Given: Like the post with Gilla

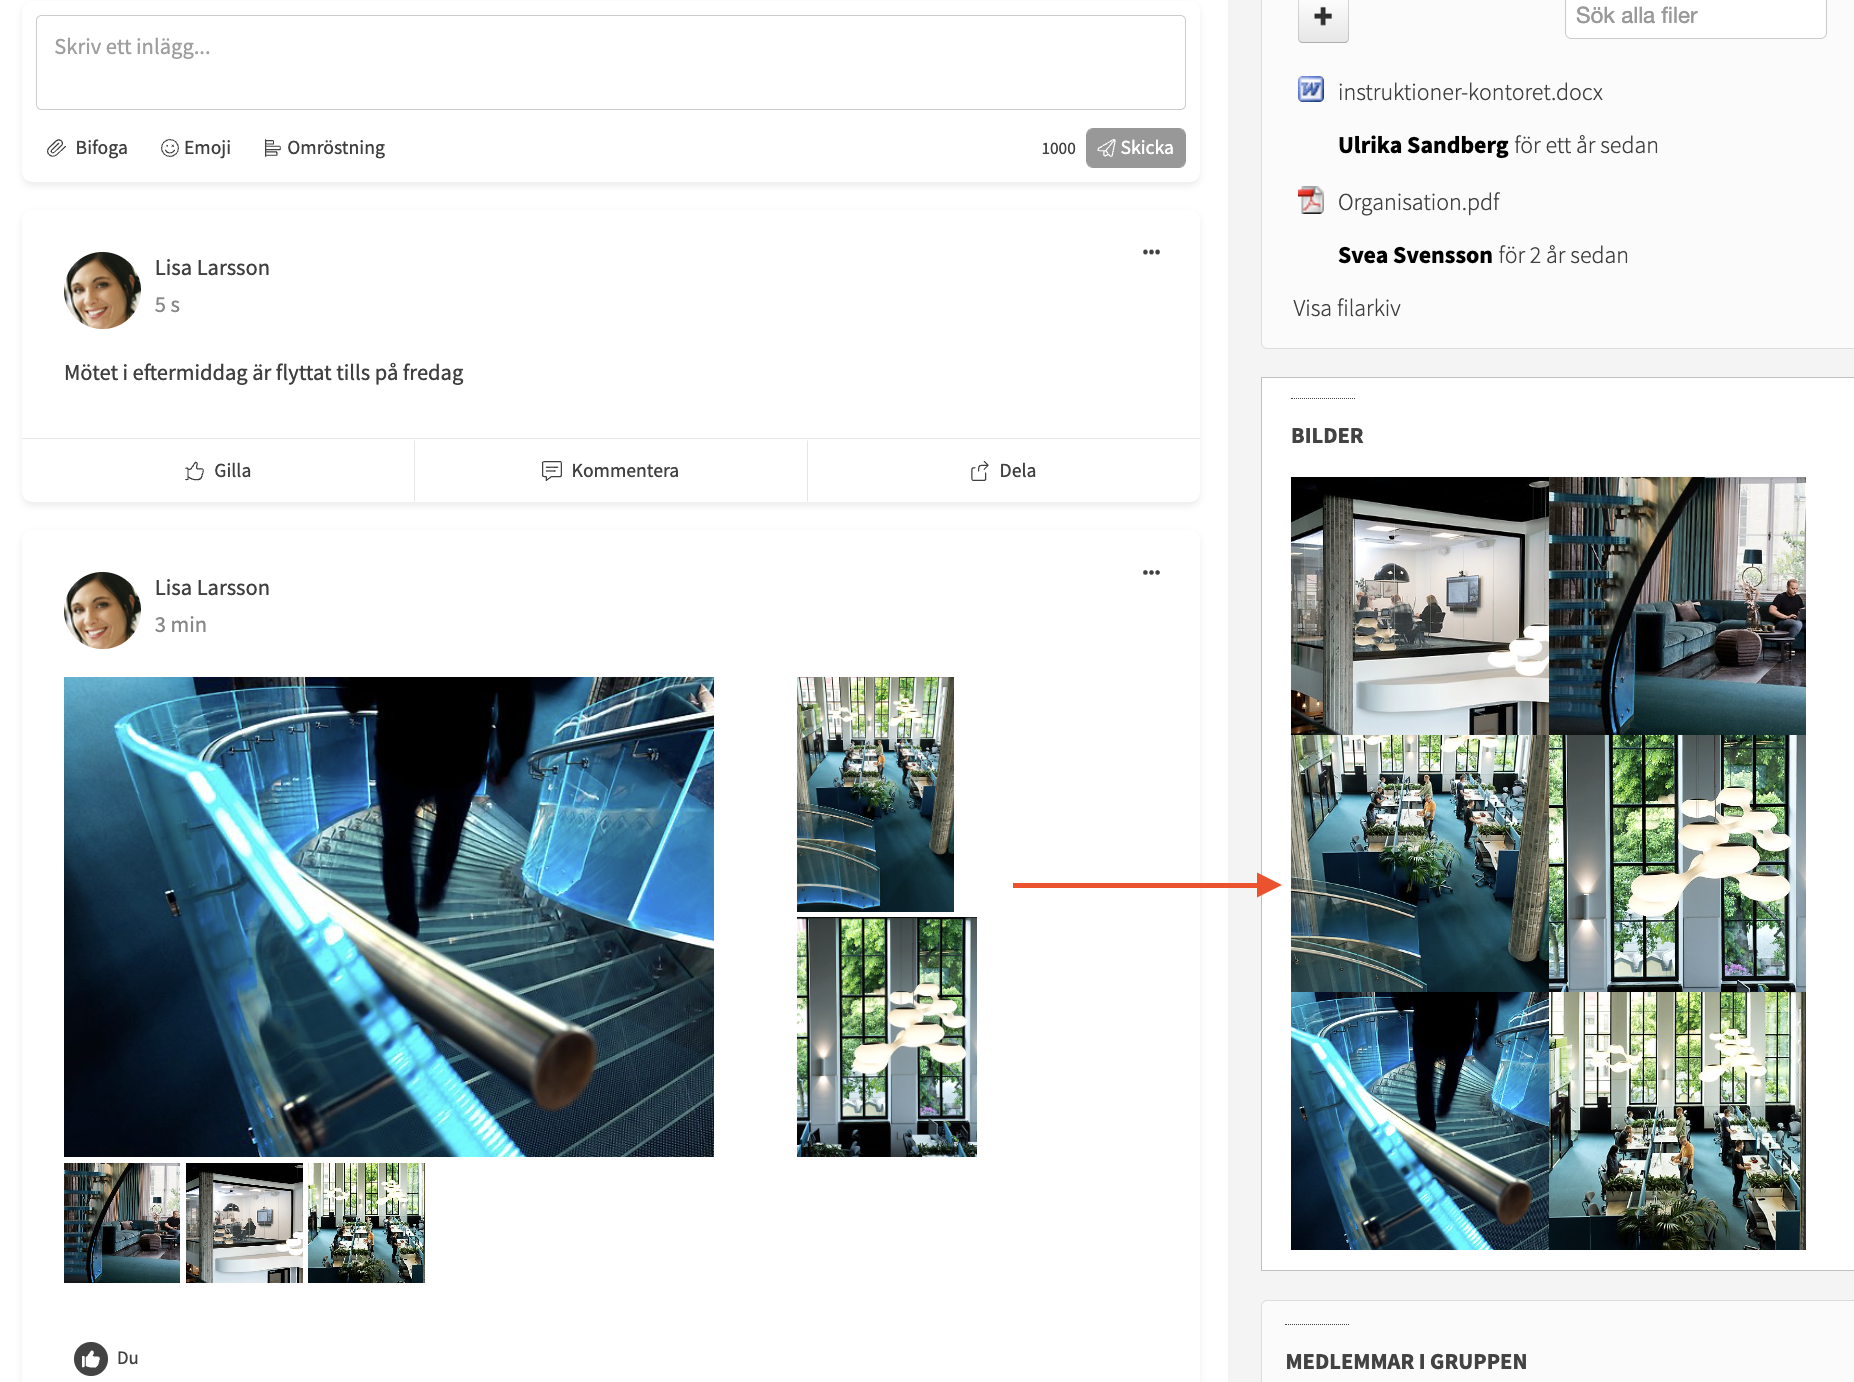Looking at the screenshot, I should tap(218, 471).
